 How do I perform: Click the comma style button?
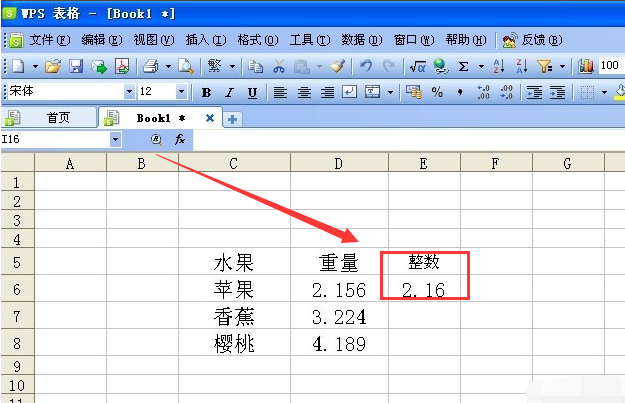click(460, 92)
